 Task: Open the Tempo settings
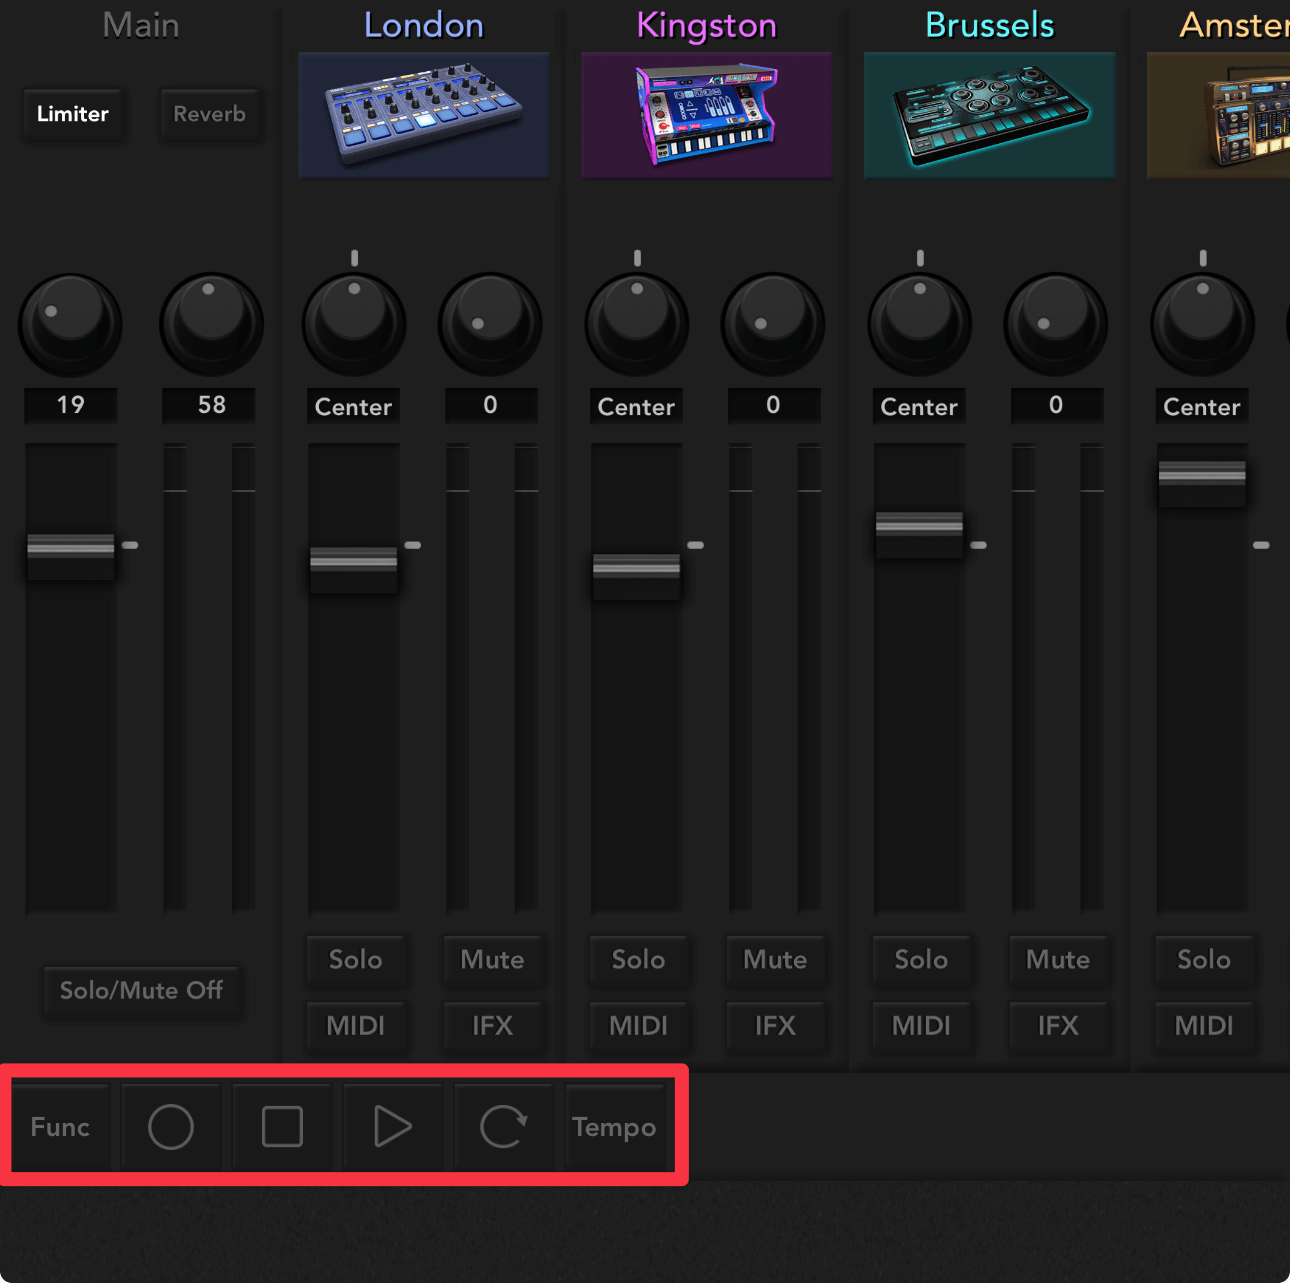click(614, 1127)
